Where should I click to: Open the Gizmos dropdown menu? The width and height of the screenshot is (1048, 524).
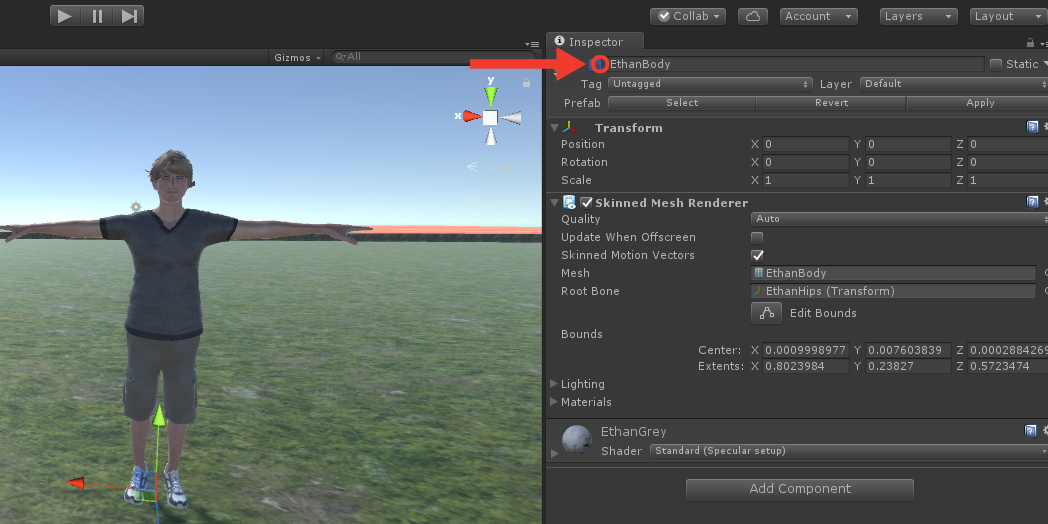click(297, 57)
